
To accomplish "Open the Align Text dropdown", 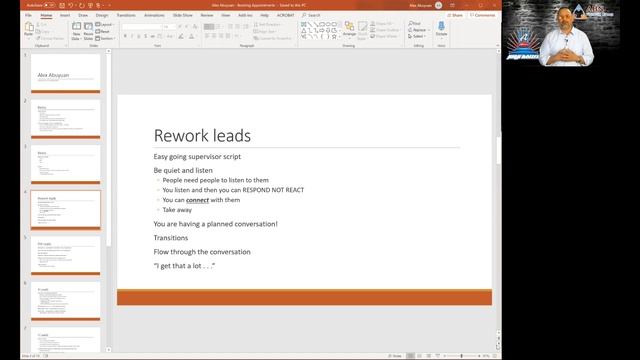I will tap(266, 31).
